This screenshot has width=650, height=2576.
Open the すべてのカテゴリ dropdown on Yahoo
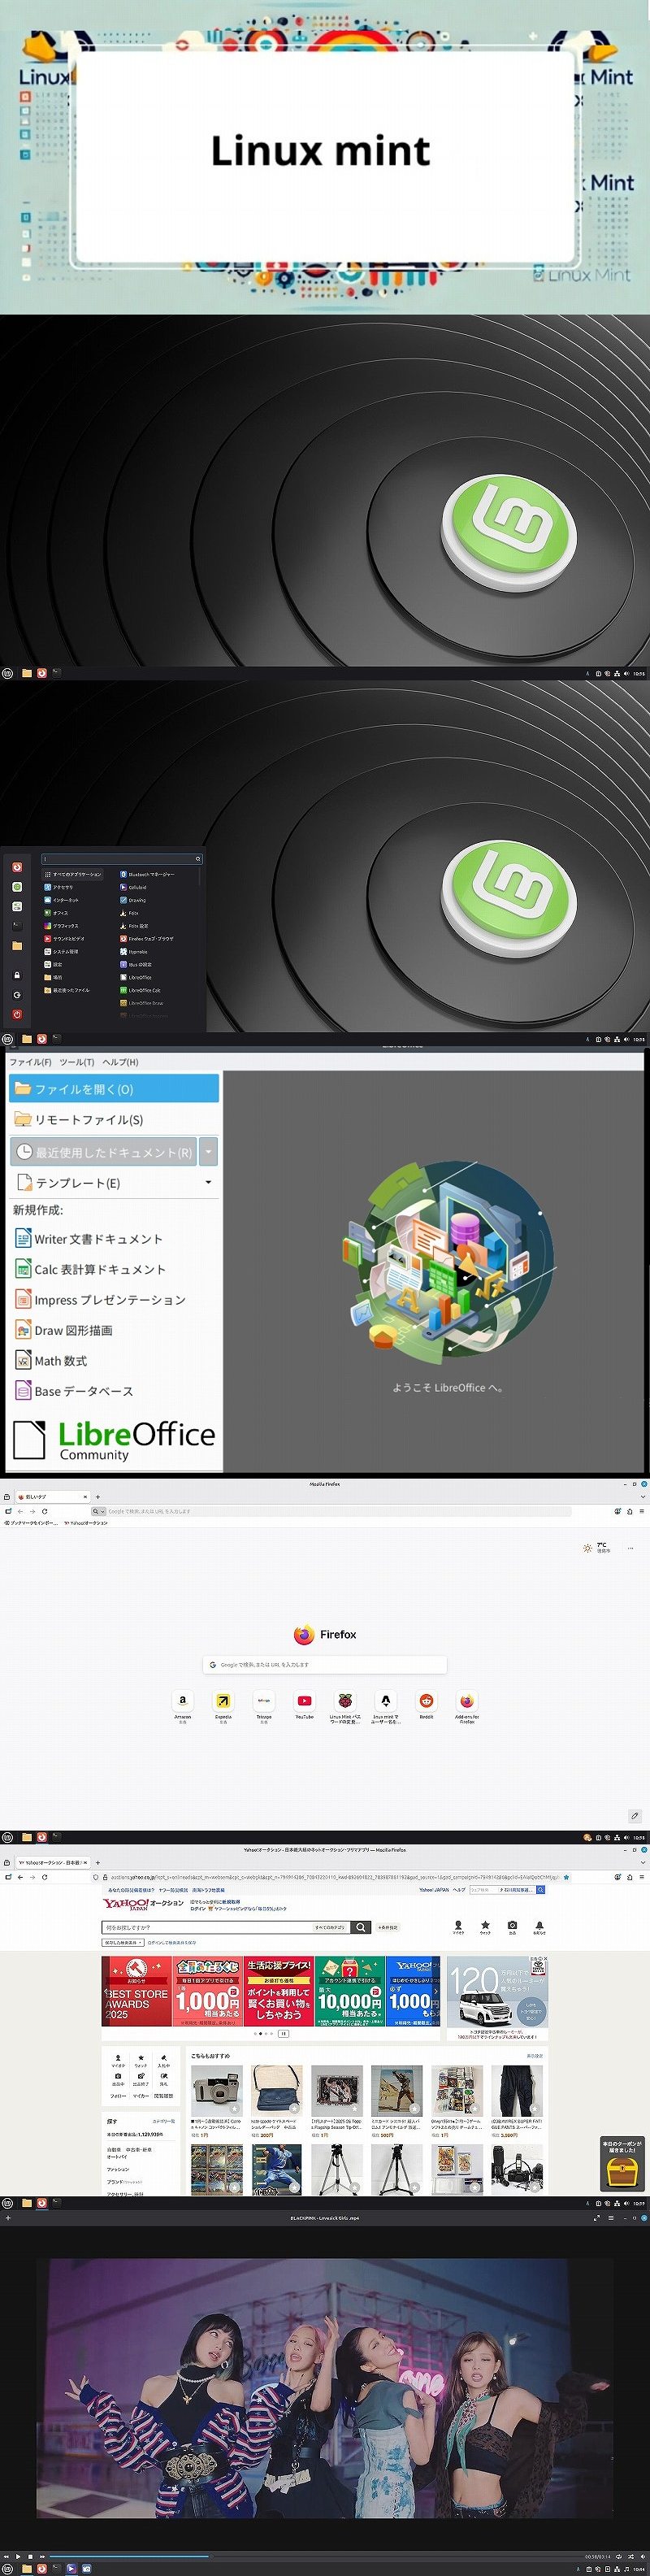330,1927
